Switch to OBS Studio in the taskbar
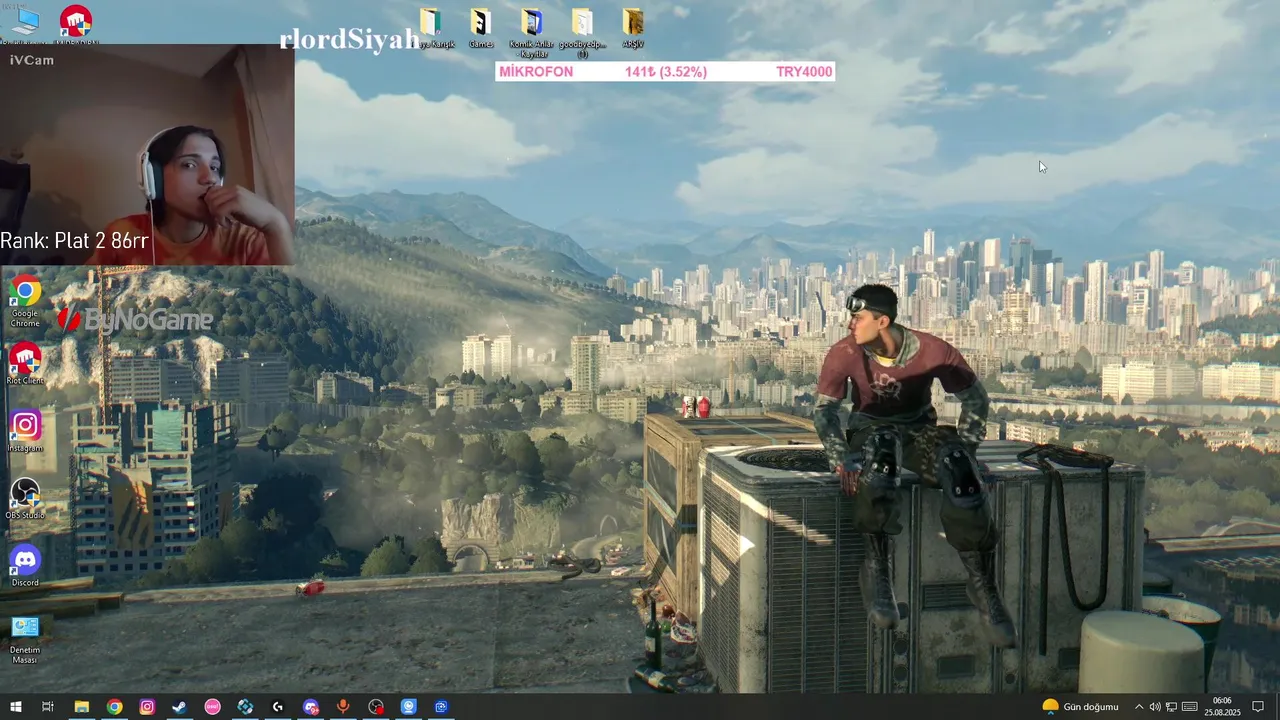This screenshot has width=1280, height=720. (x=376, y=707)
